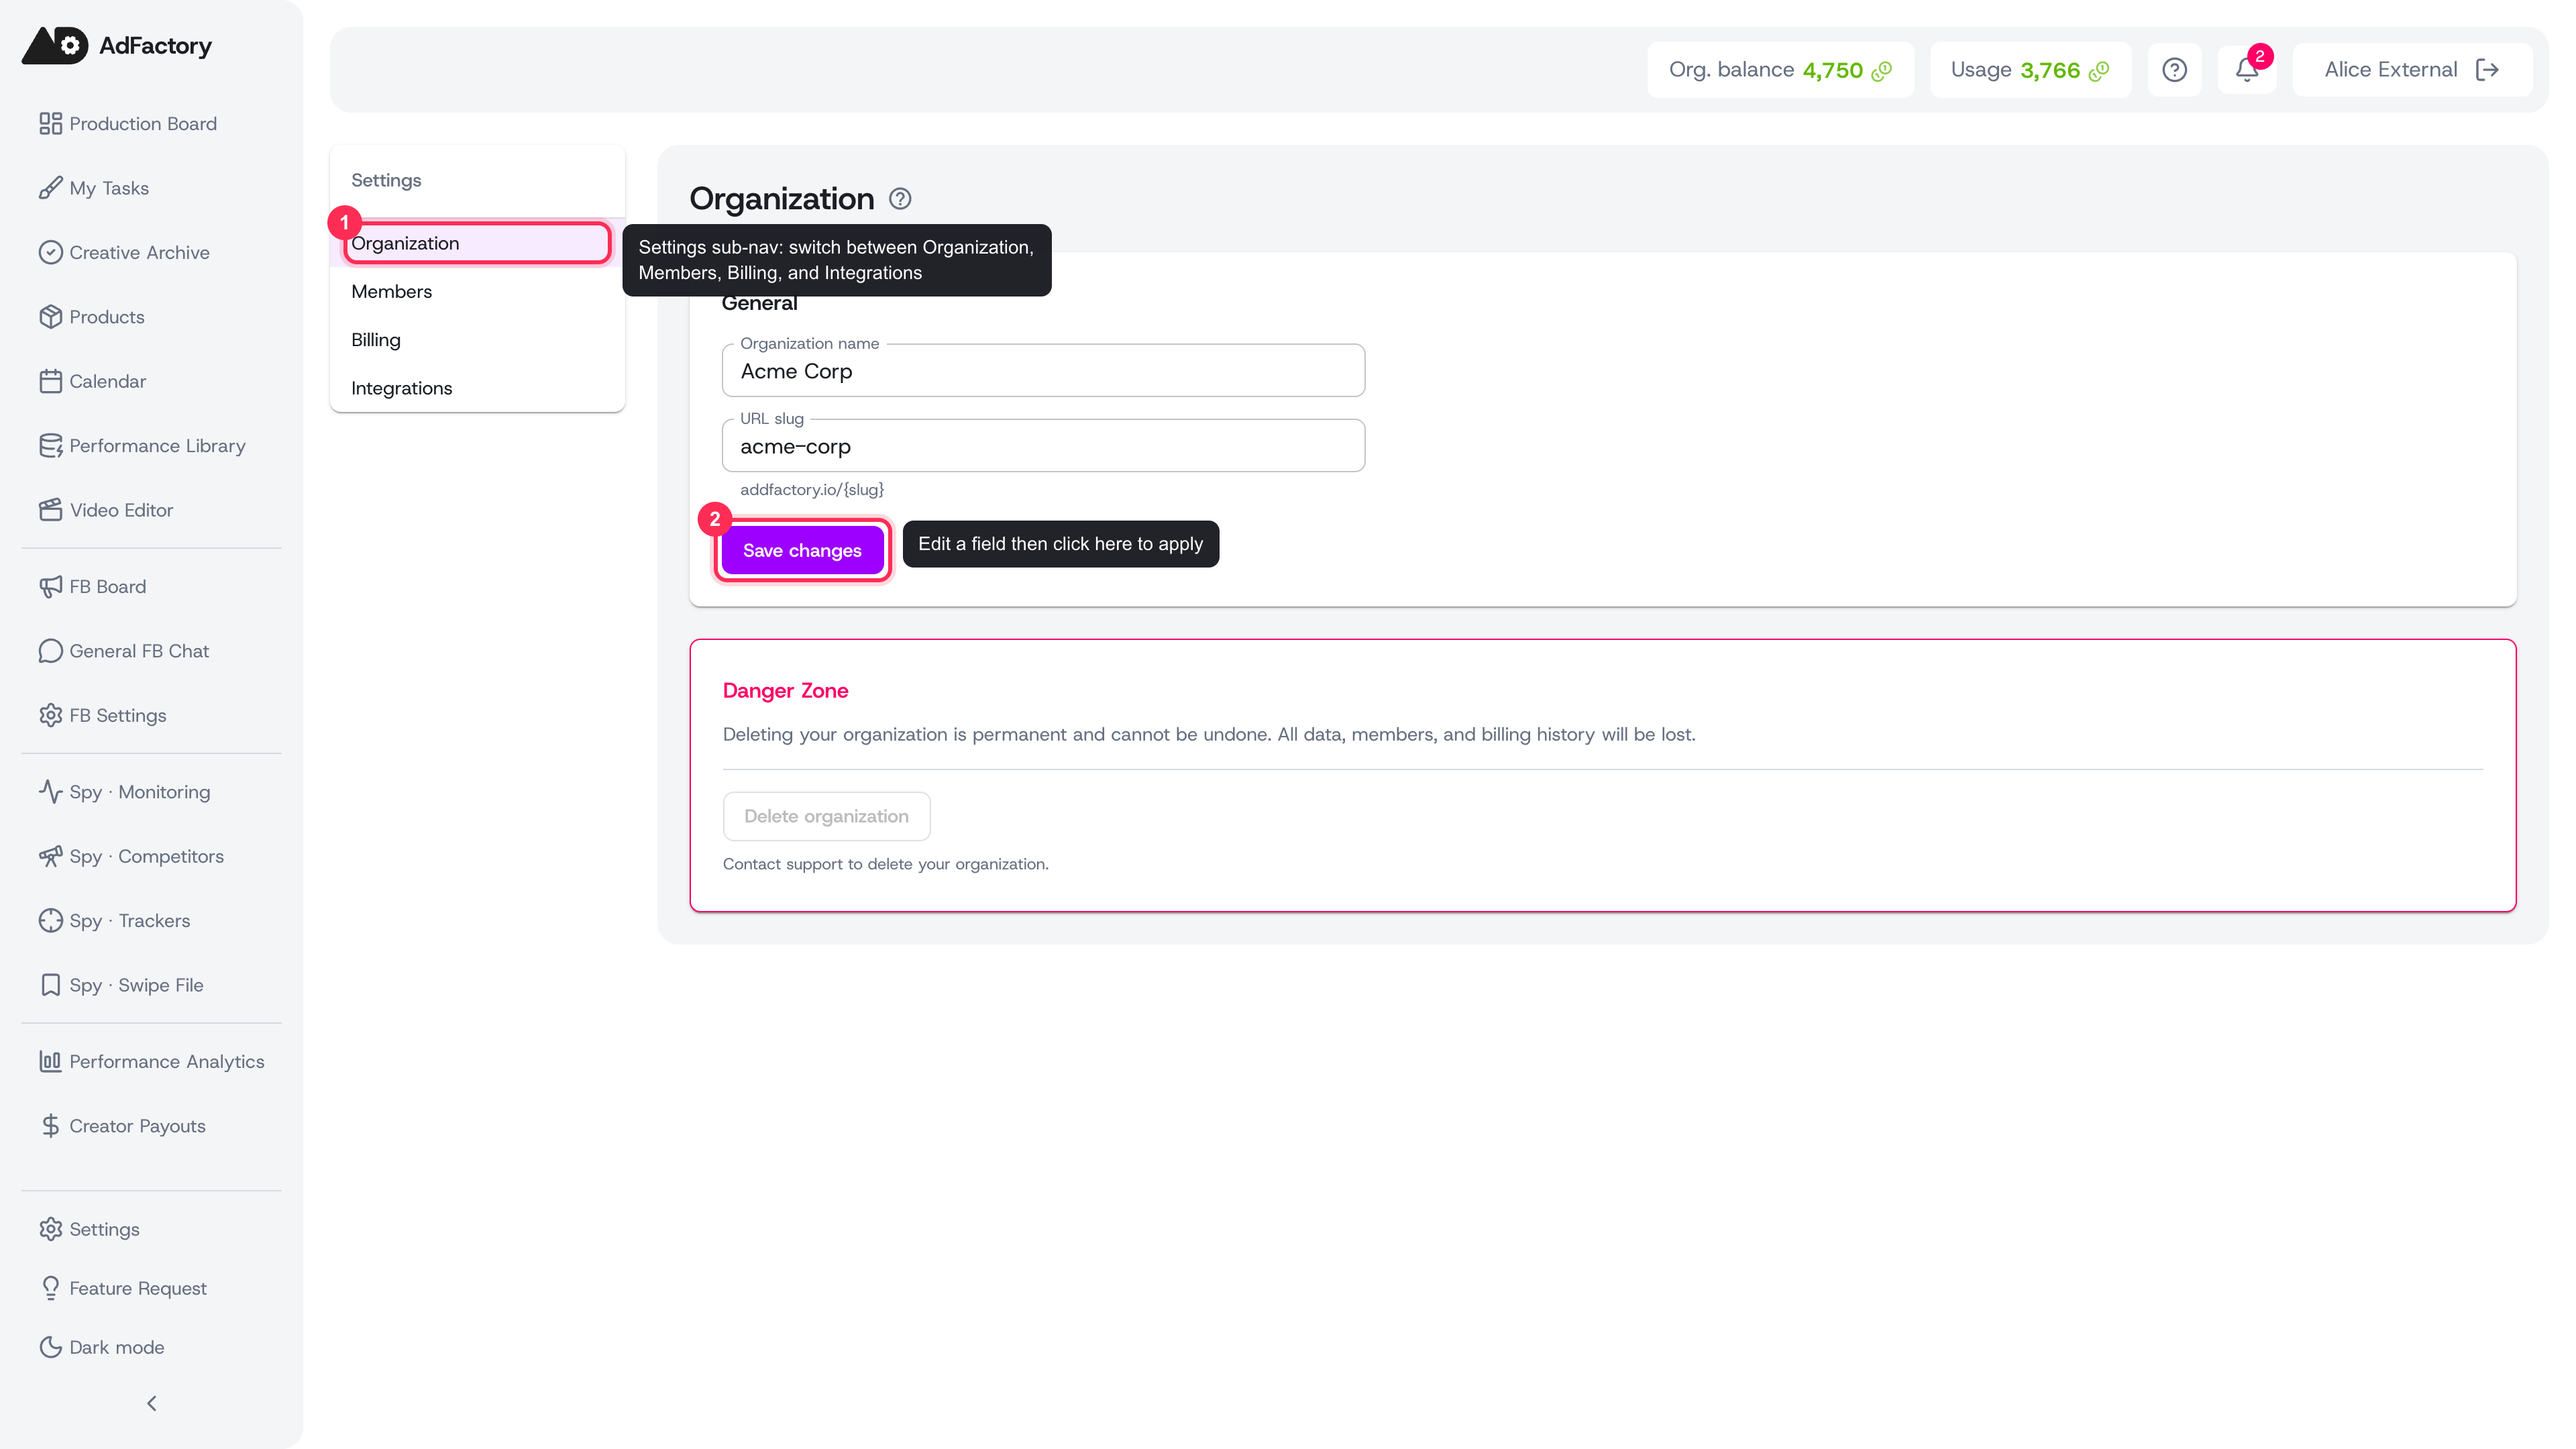Open Spy Trackers crosshair icon
This screenshot has width=2576, height=1449.
(x=50, y=920)
